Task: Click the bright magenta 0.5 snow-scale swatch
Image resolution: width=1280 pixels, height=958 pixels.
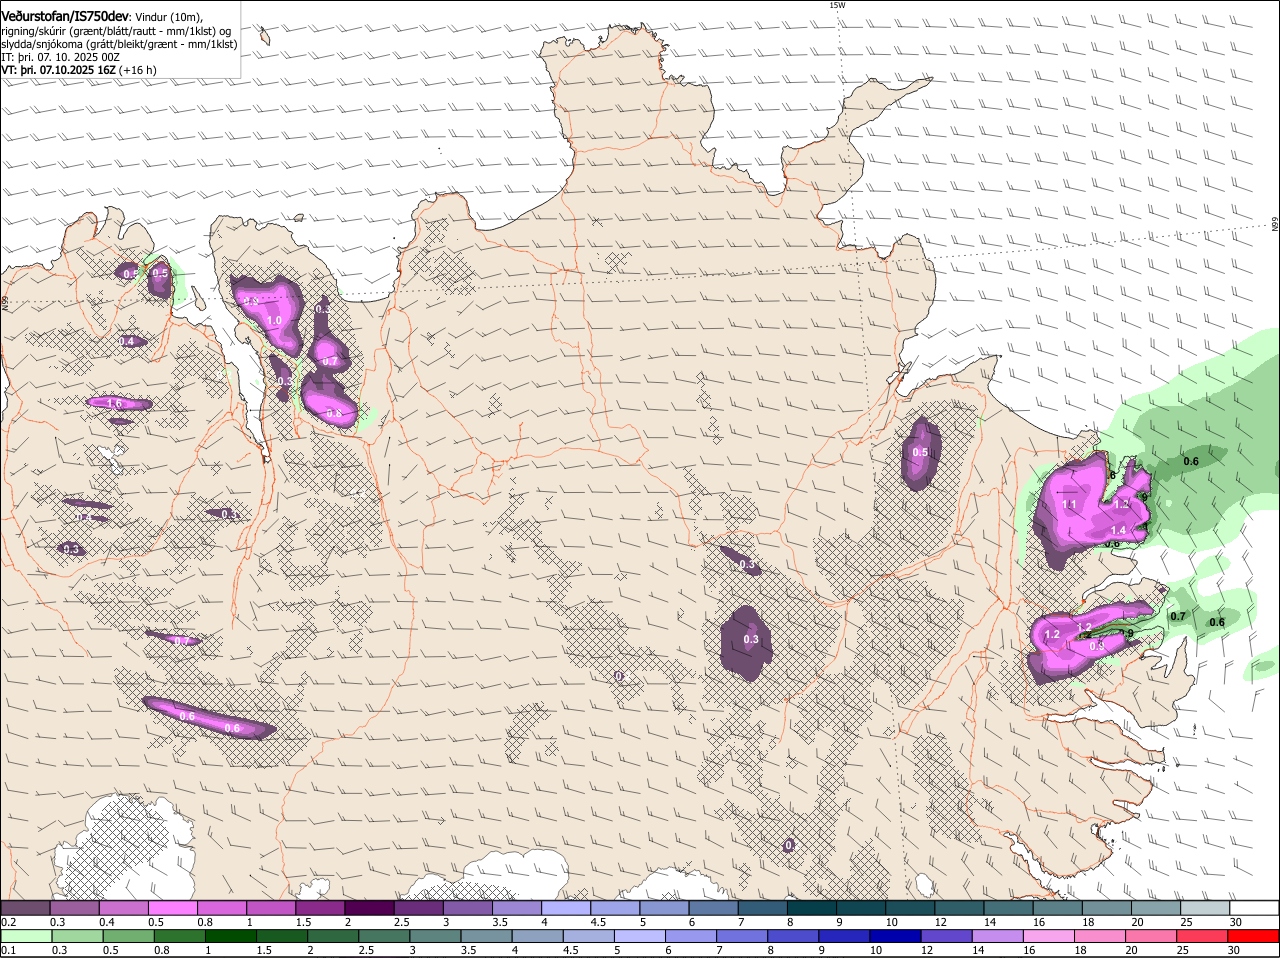Action: pyautogui.click(x=172, y=907)
